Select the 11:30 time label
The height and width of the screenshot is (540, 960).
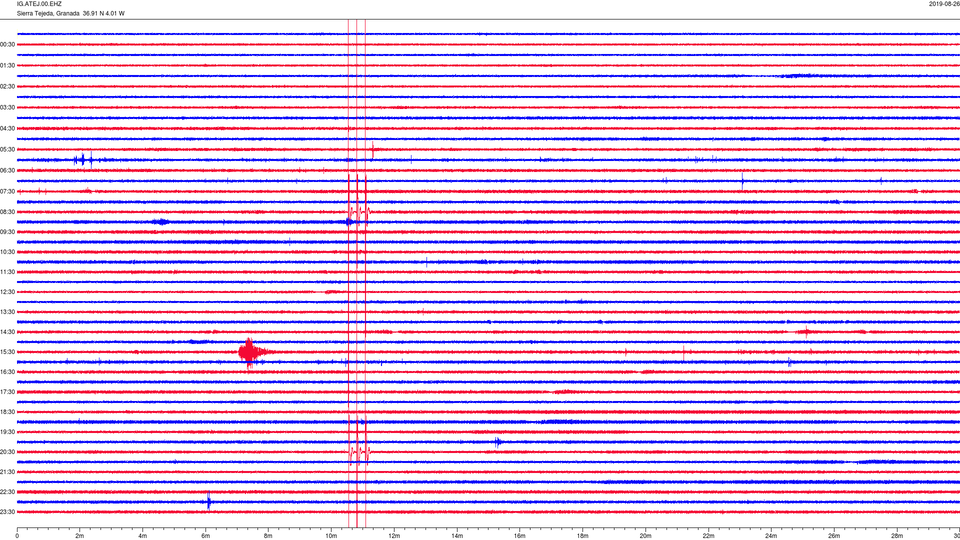[x=7, y=272]
